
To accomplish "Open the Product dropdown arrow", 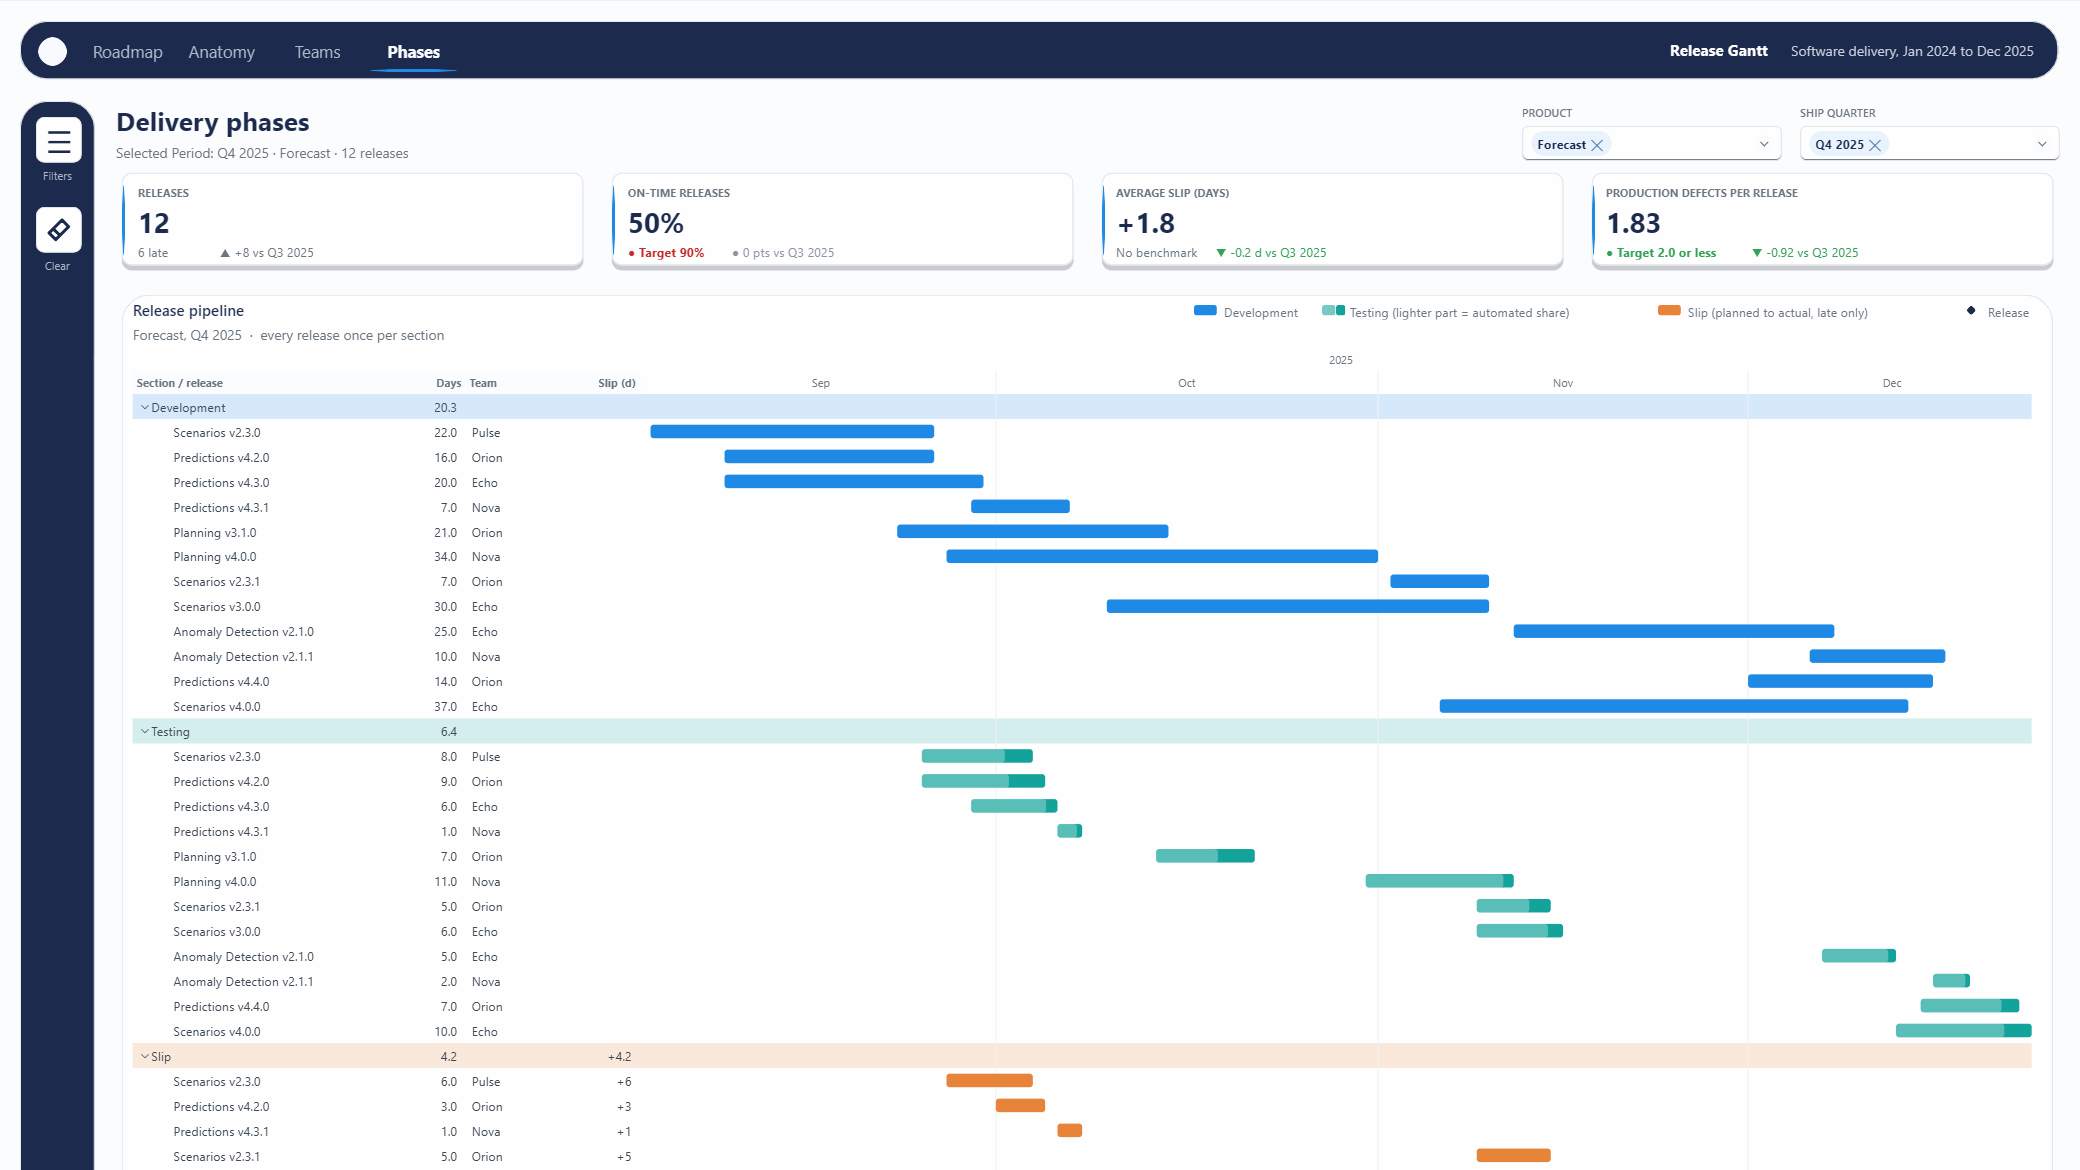I will pyautogui.click(x=1764, y=144).
